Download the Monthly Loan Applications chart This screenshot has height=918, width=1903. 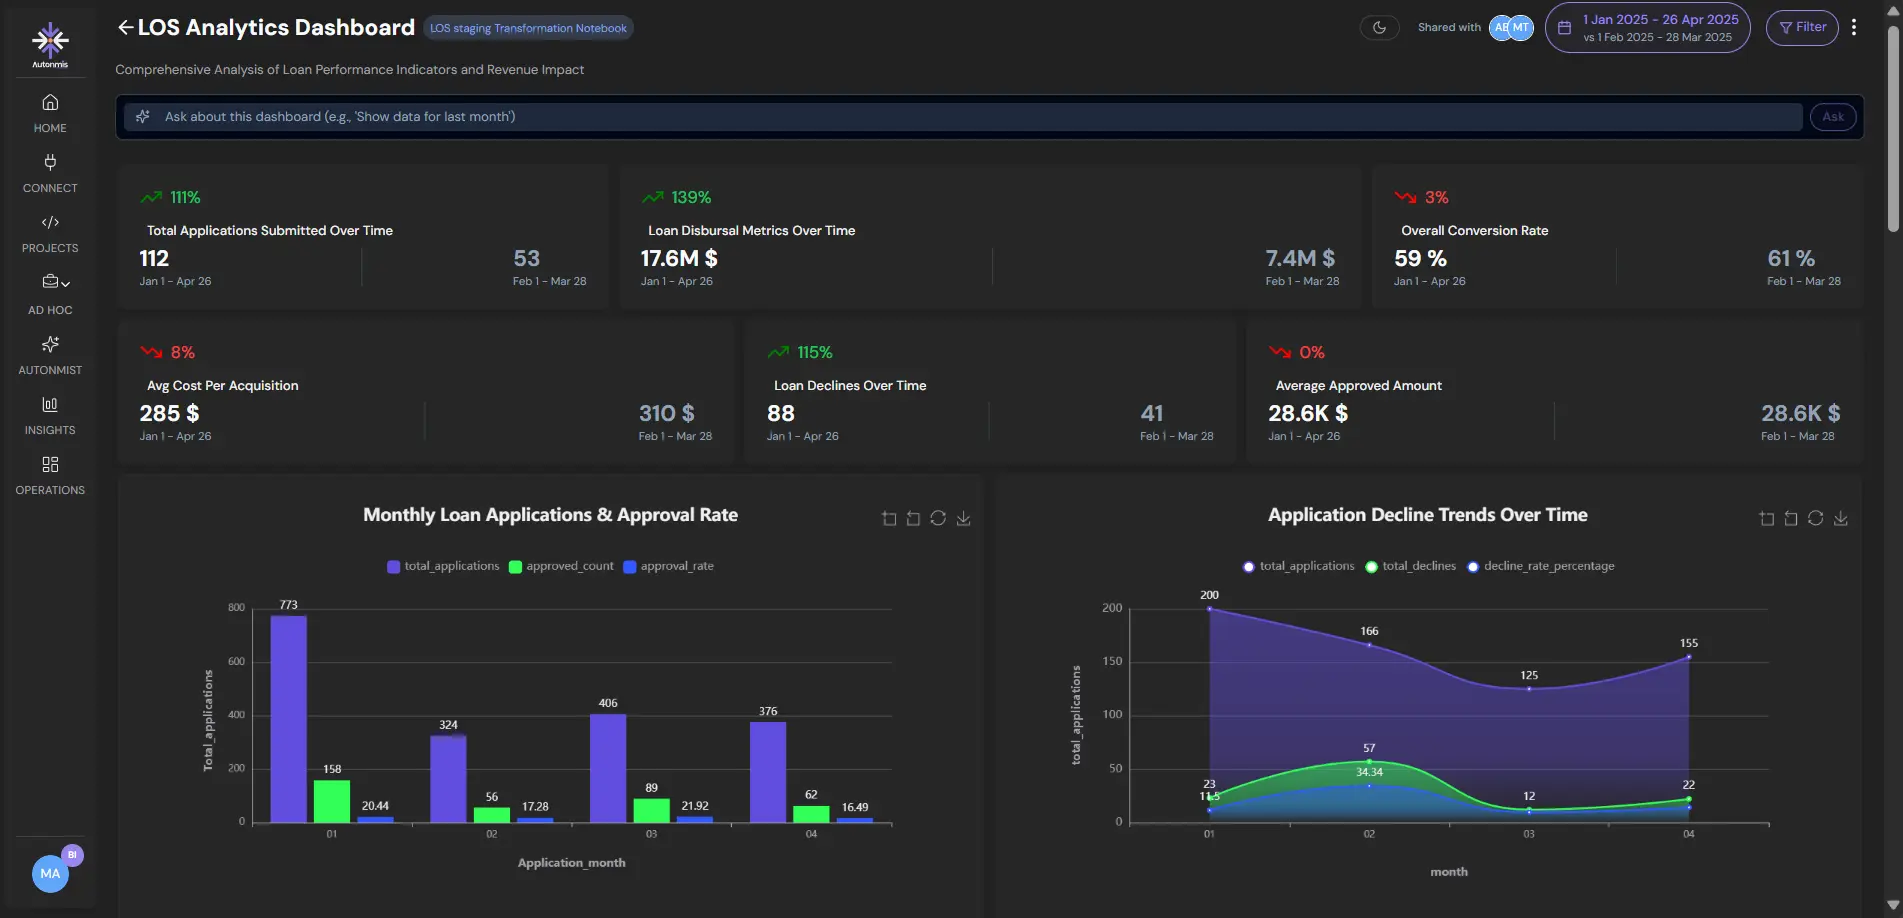(963, 518)
